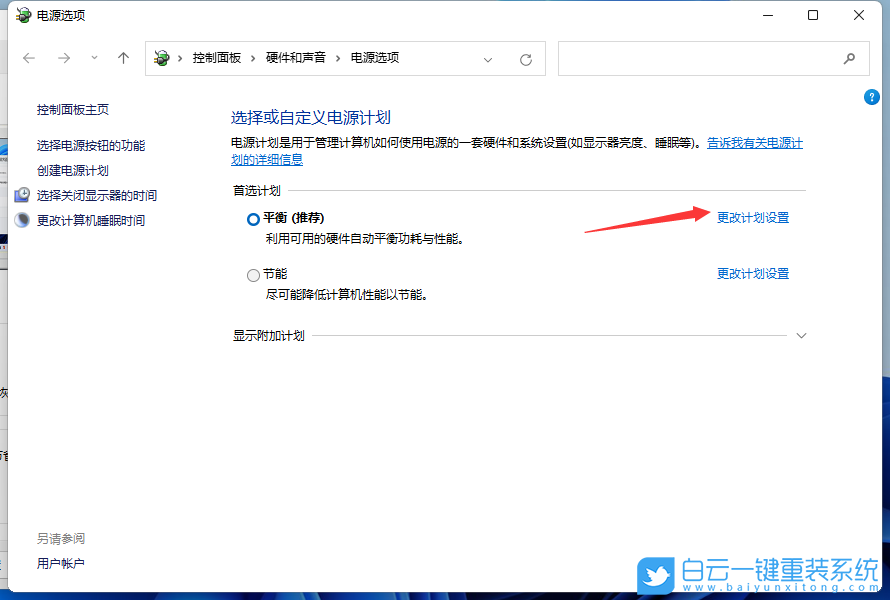Click the back navigation arrow
This screenshot has width=890, height=600.
click(29, 58)
